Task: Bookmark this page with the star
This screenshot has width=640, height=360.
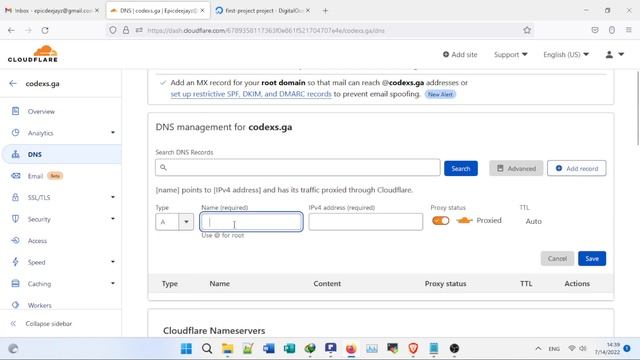Action: point(527,30)
